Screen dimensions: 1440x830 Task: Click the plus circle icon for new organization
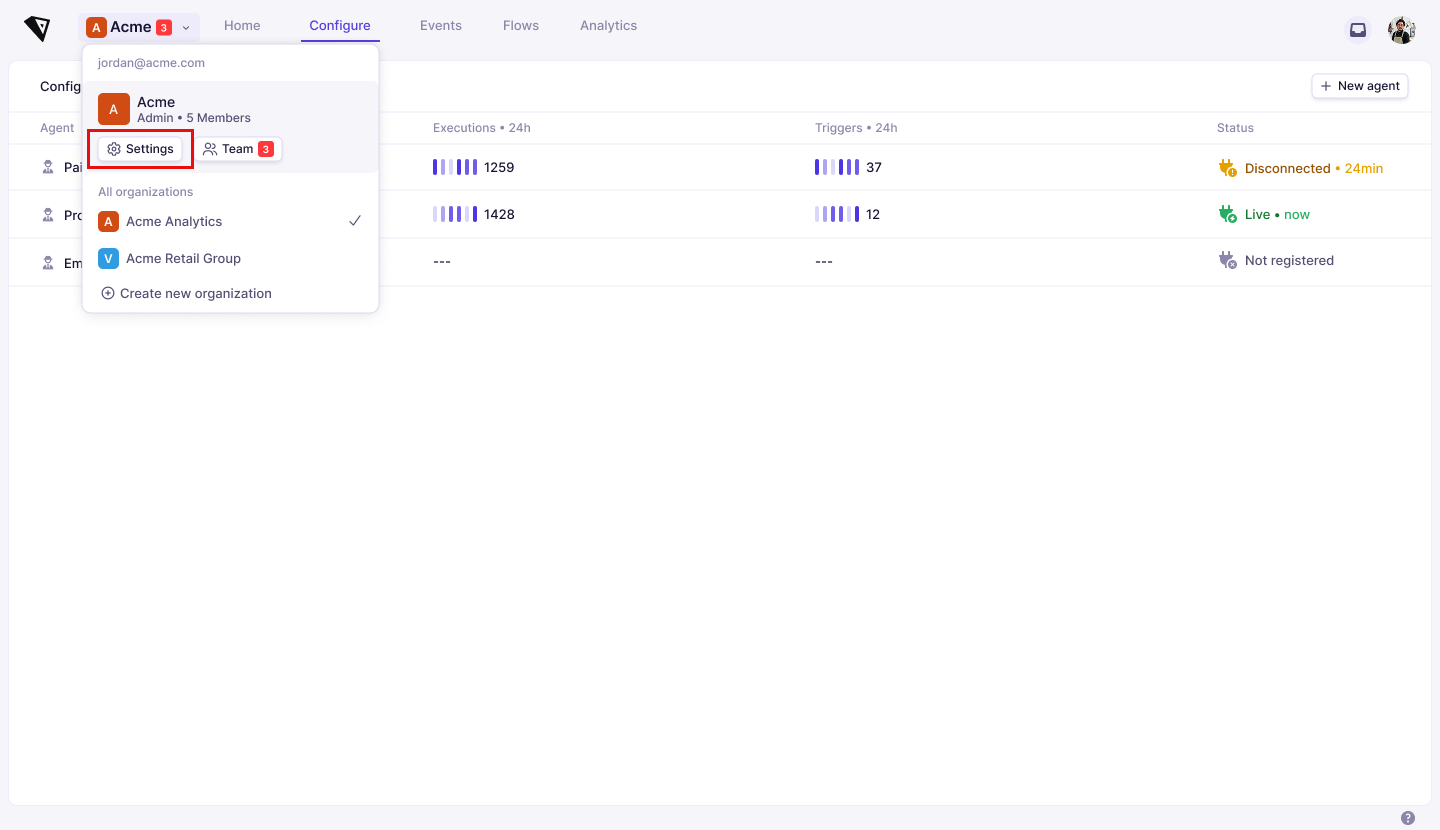click(x=108, y=293)
